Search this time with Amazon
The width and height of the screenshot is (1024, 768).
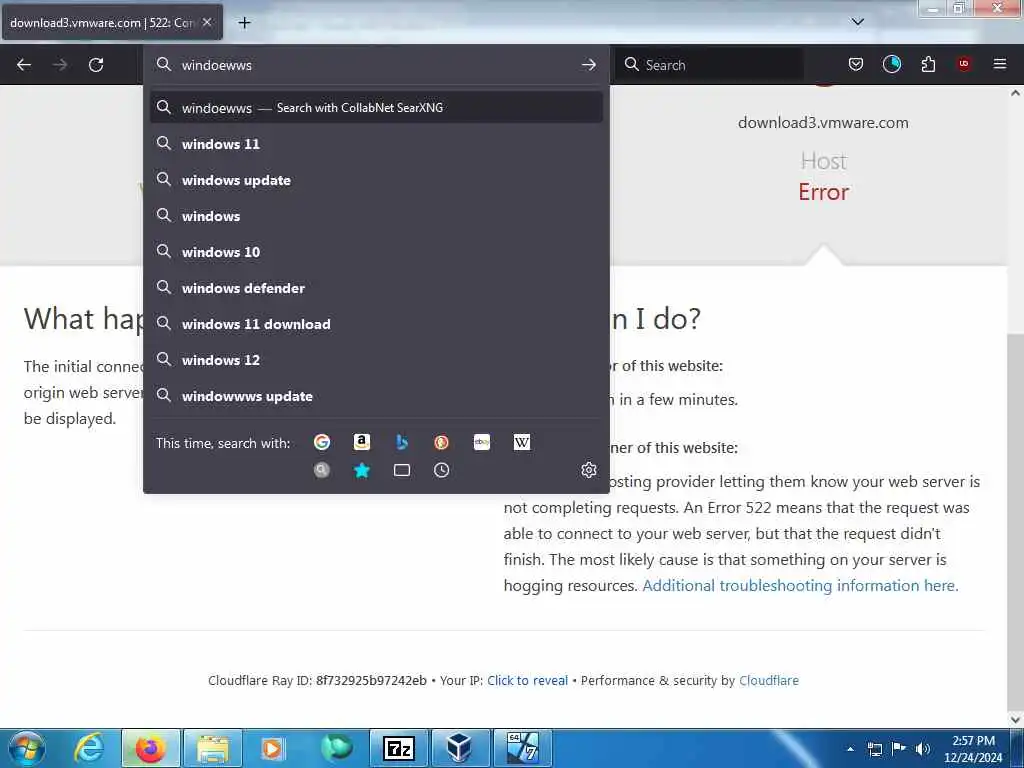click(x=362, y=442)
